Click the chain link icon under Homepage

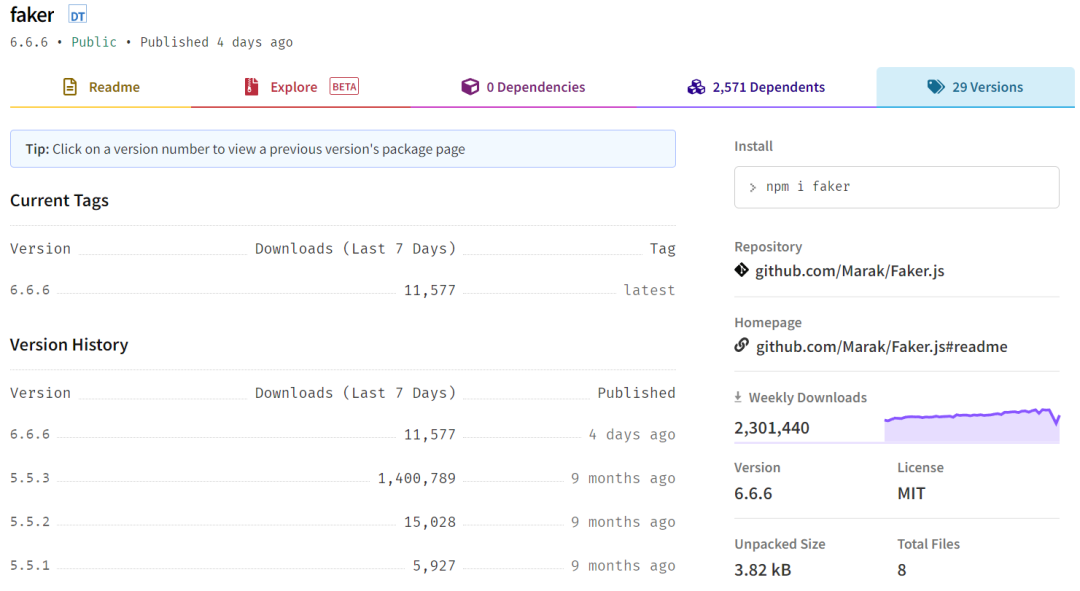coord(741,346)
